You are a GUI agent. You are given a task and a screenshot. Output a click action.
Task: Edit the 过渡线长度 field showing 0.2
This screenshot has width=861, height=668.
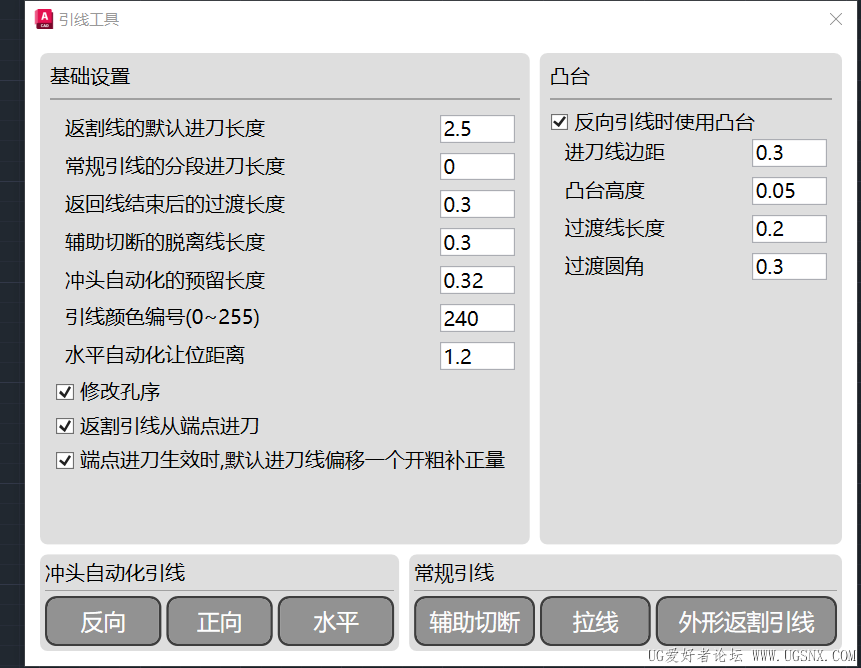coord(789,228)
